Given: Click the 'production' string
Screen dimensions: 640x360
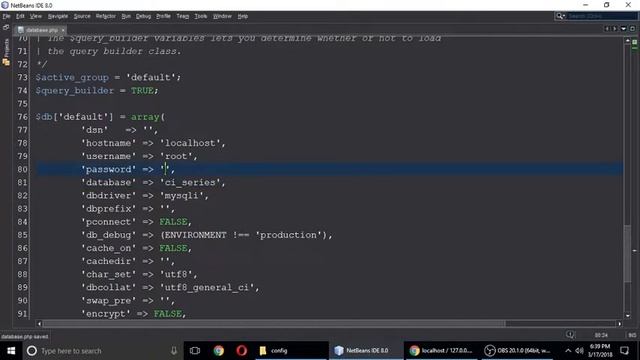Looking at the screenshot, I should pyautogui.click(x=288, y=235).
